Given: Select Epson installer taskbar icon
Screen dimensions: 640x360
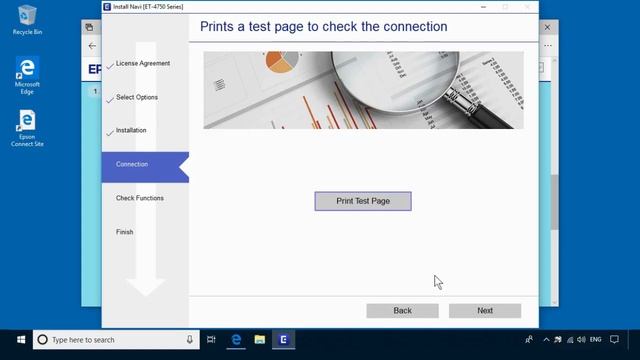Looking at the screenshot, I should [283, 340].
